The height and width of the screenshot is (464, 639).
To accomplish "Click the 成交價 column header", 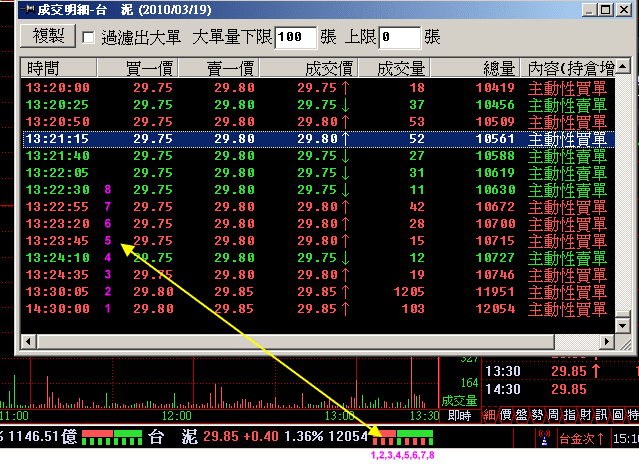I will pos(330,68).
